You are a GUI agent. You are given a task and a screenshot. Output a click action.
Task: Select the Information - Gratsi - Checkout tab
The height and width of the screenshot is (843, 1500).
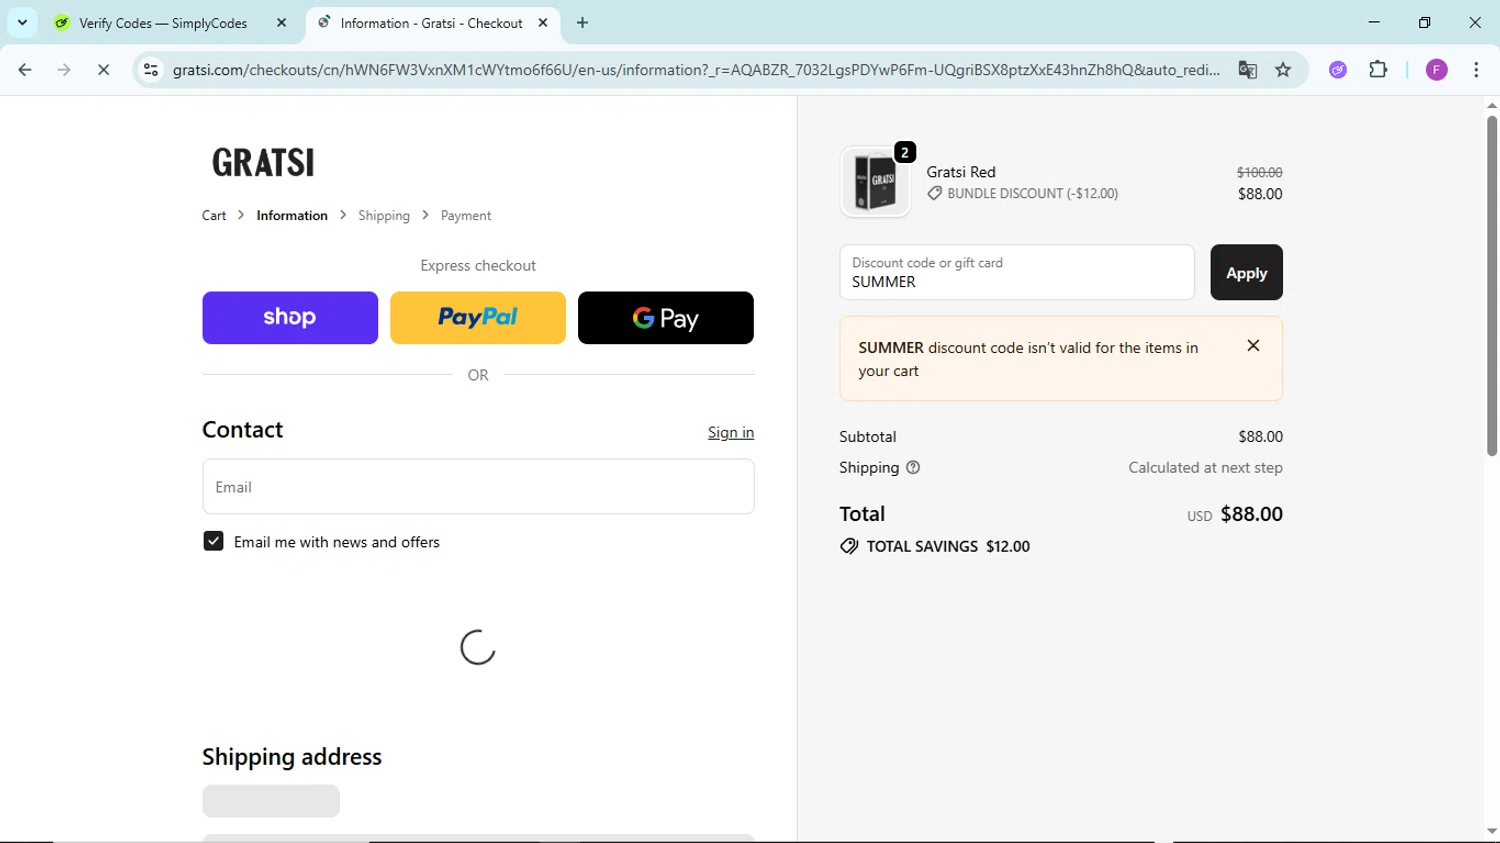[x=431, y=23]
